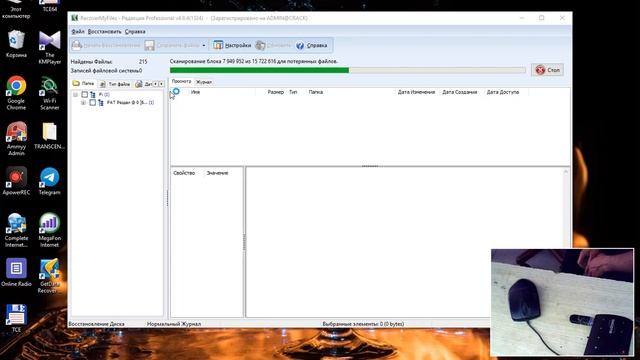Click the Выбранные элементы status bar text
The image size is (640, 360).
click(x=363, y=324)
